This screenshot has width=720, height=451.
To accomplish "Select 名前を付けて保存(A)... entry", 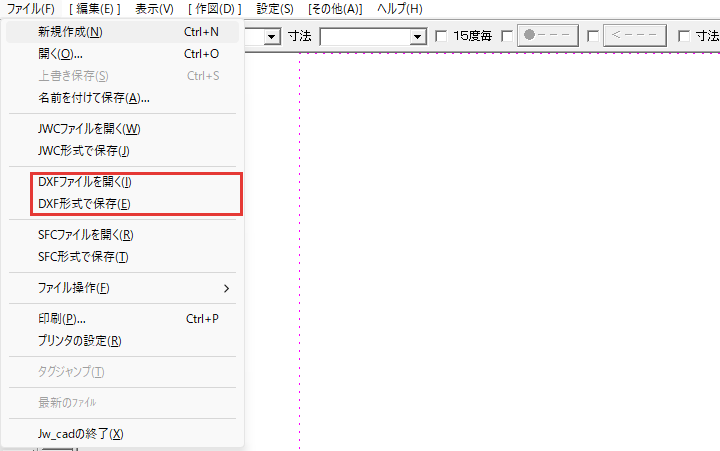I will click(123, 98).
